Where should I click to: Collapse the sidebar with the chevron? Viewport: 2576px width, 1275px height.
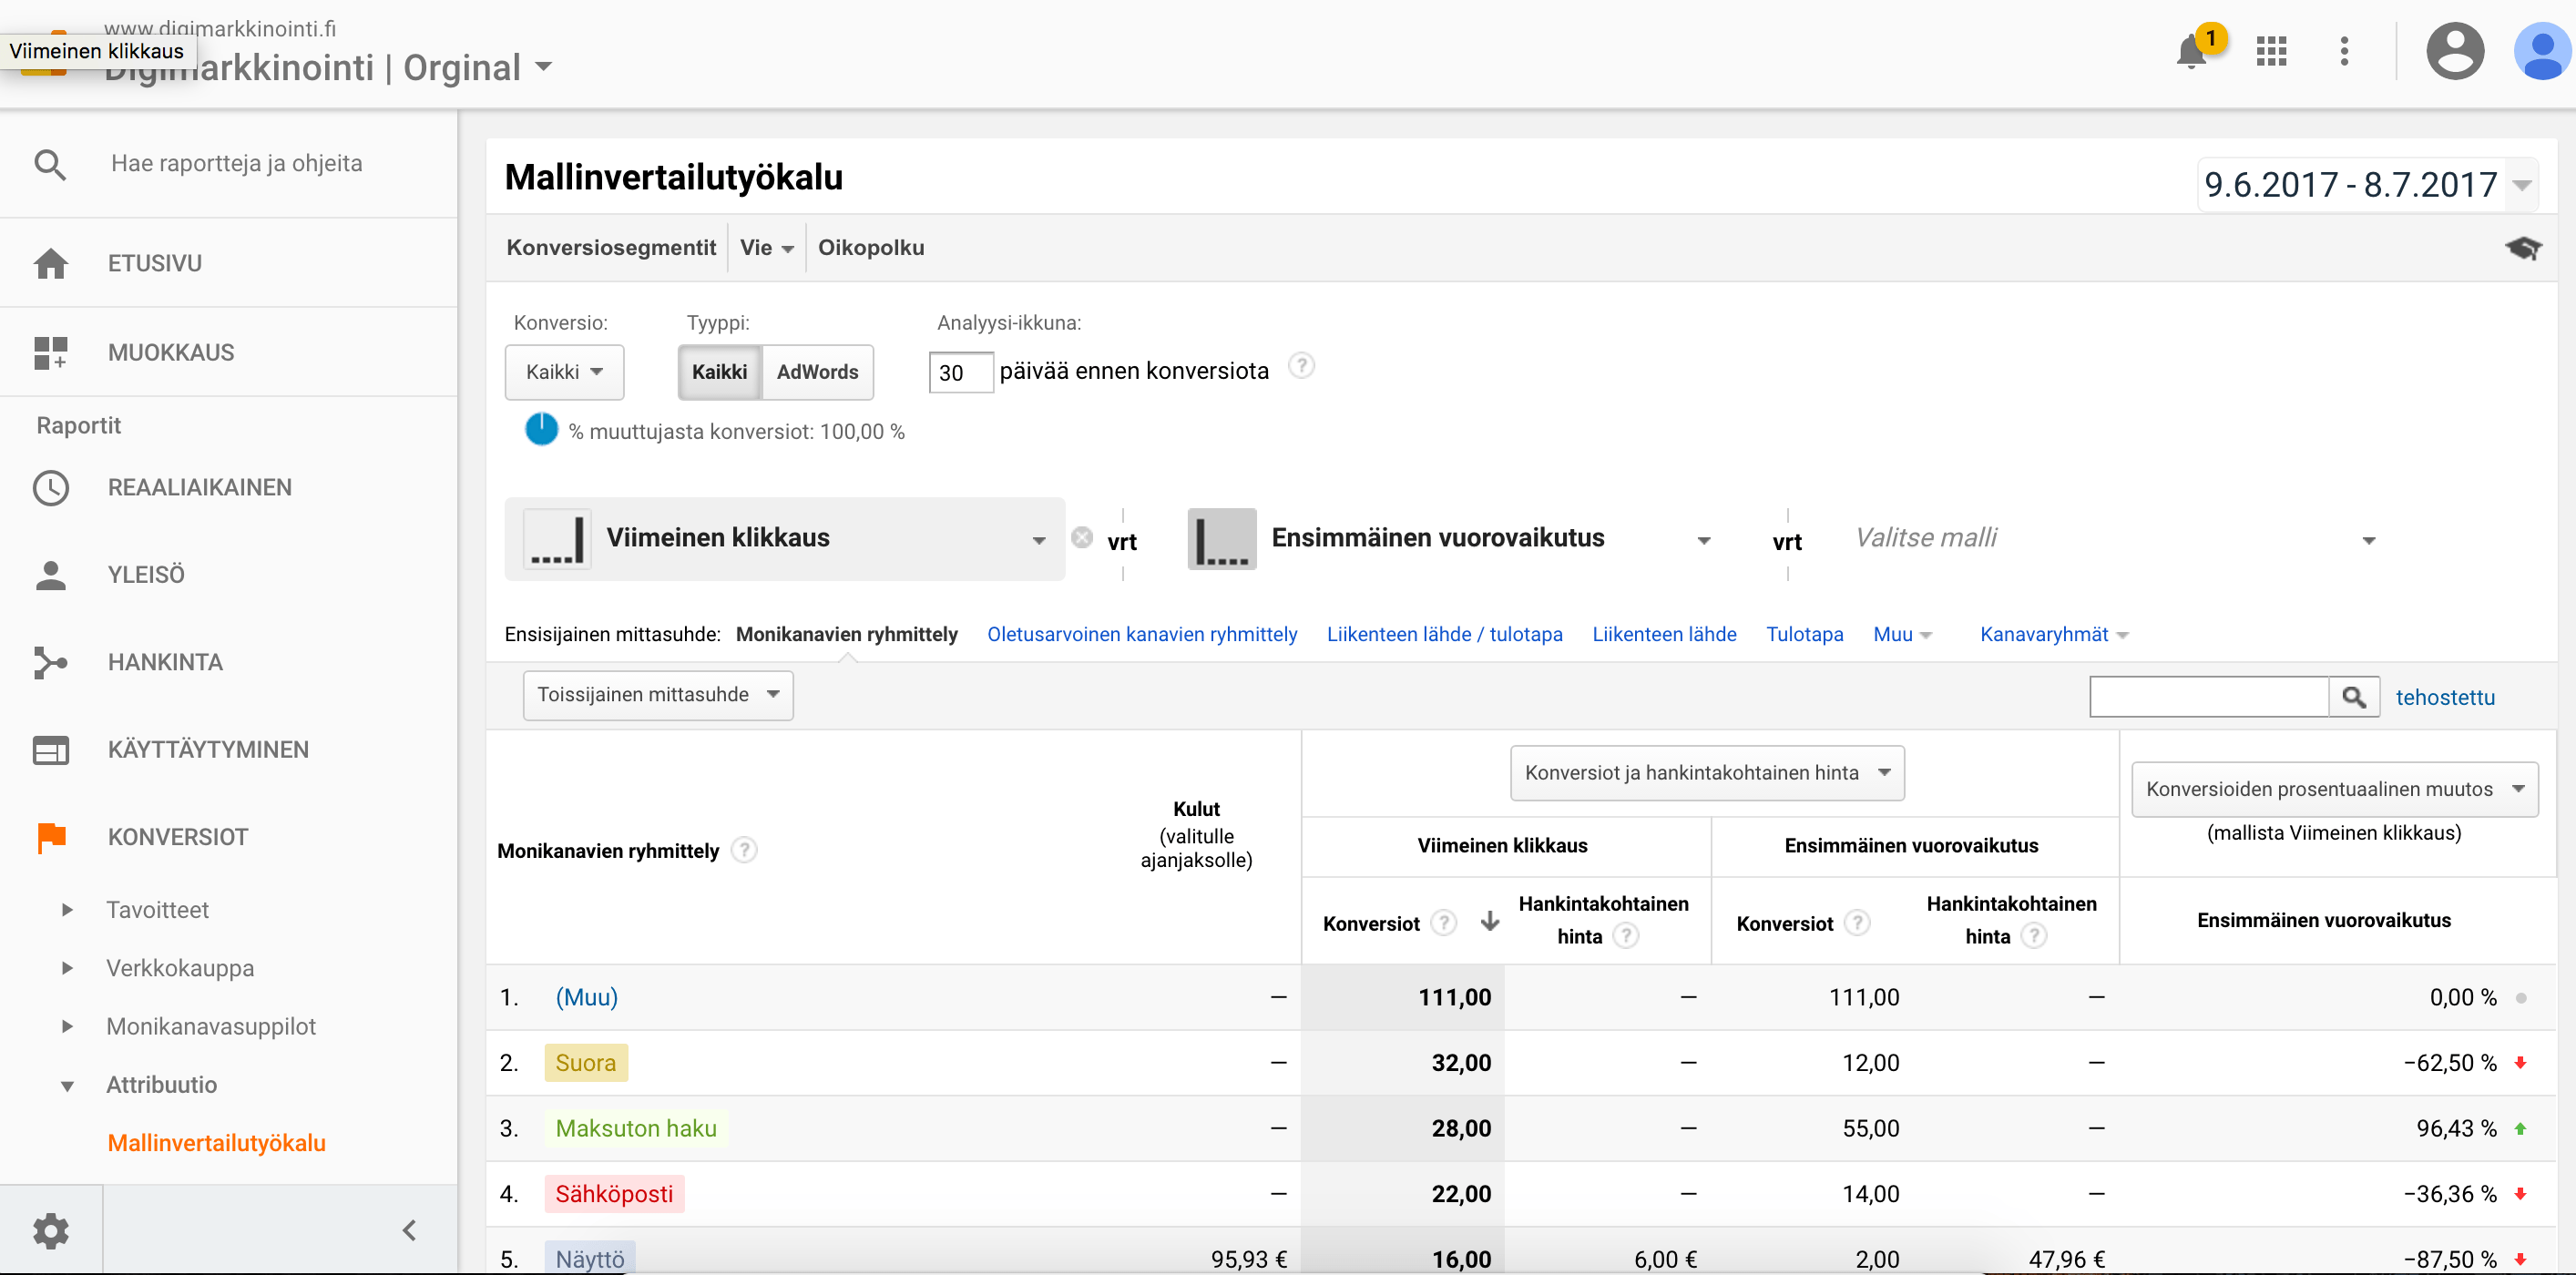409,1230
